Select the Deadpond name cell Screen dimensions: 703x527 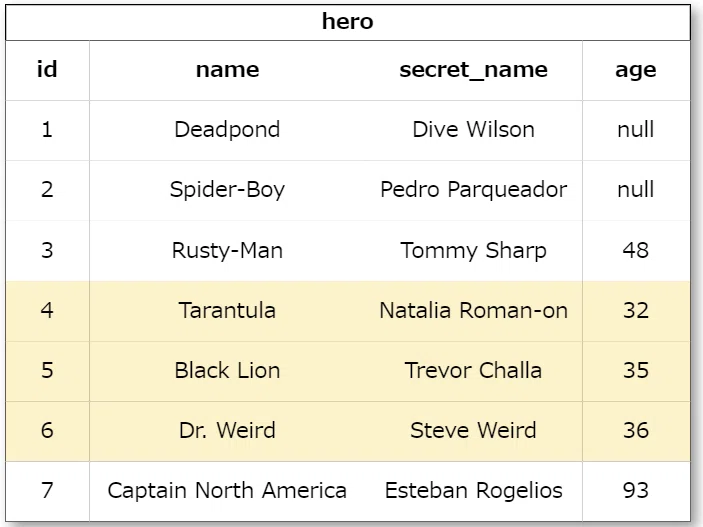(227, 130)
